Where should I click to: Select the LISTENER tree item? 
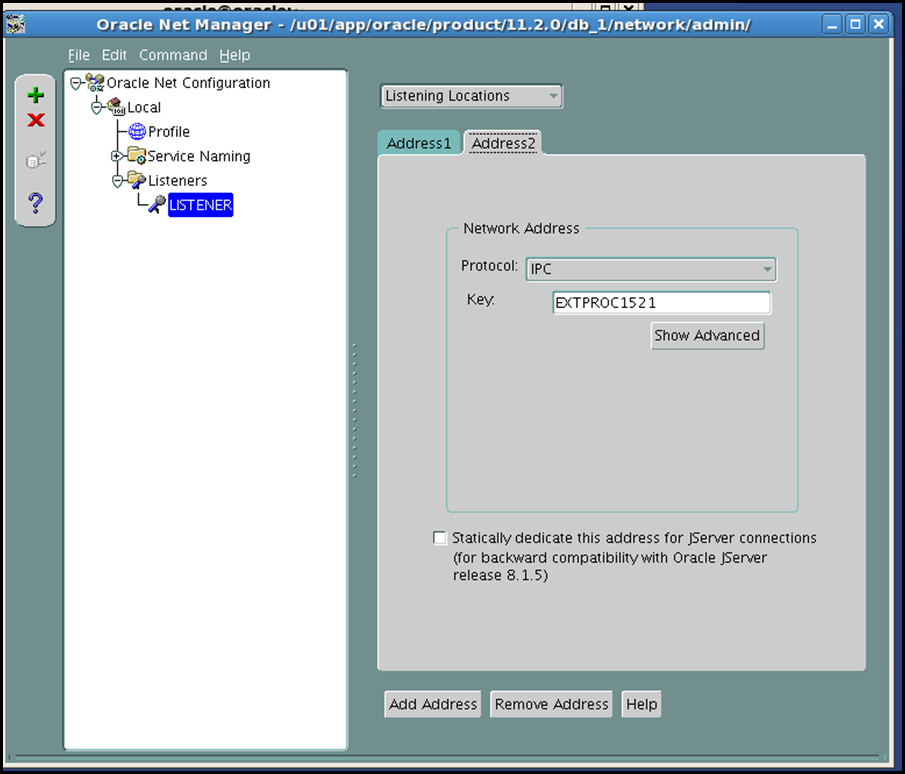[x=200, y=205]
